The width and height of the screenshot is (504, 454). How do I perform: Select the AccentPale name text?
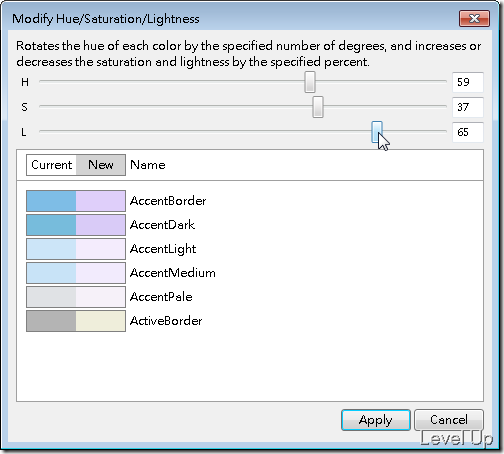[x=161, y=297]
